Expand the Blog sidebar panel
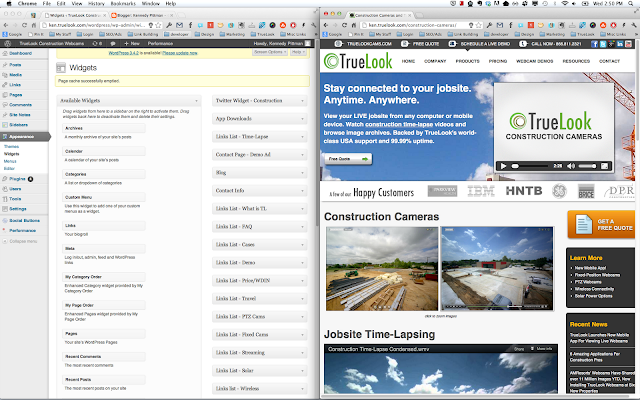The height and width of the screenshot is (400, 640). 259,173
